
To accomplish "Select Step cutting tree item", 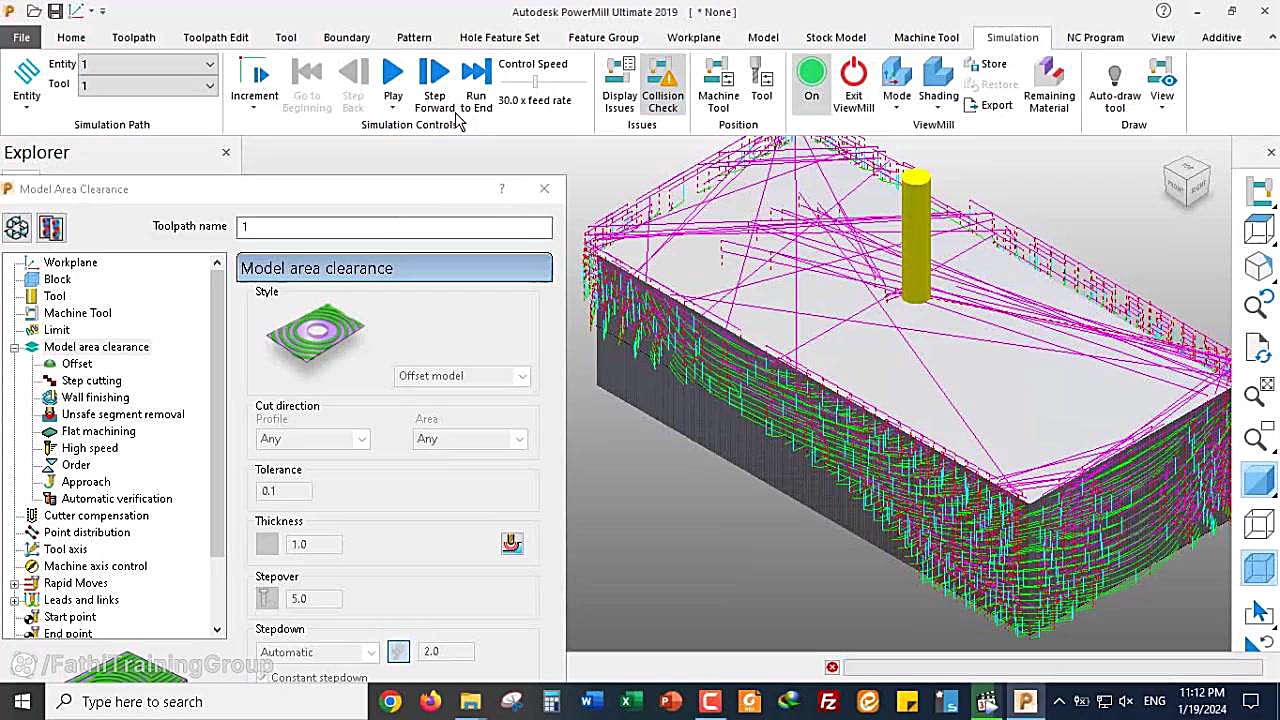I will (x=91, y=381).
